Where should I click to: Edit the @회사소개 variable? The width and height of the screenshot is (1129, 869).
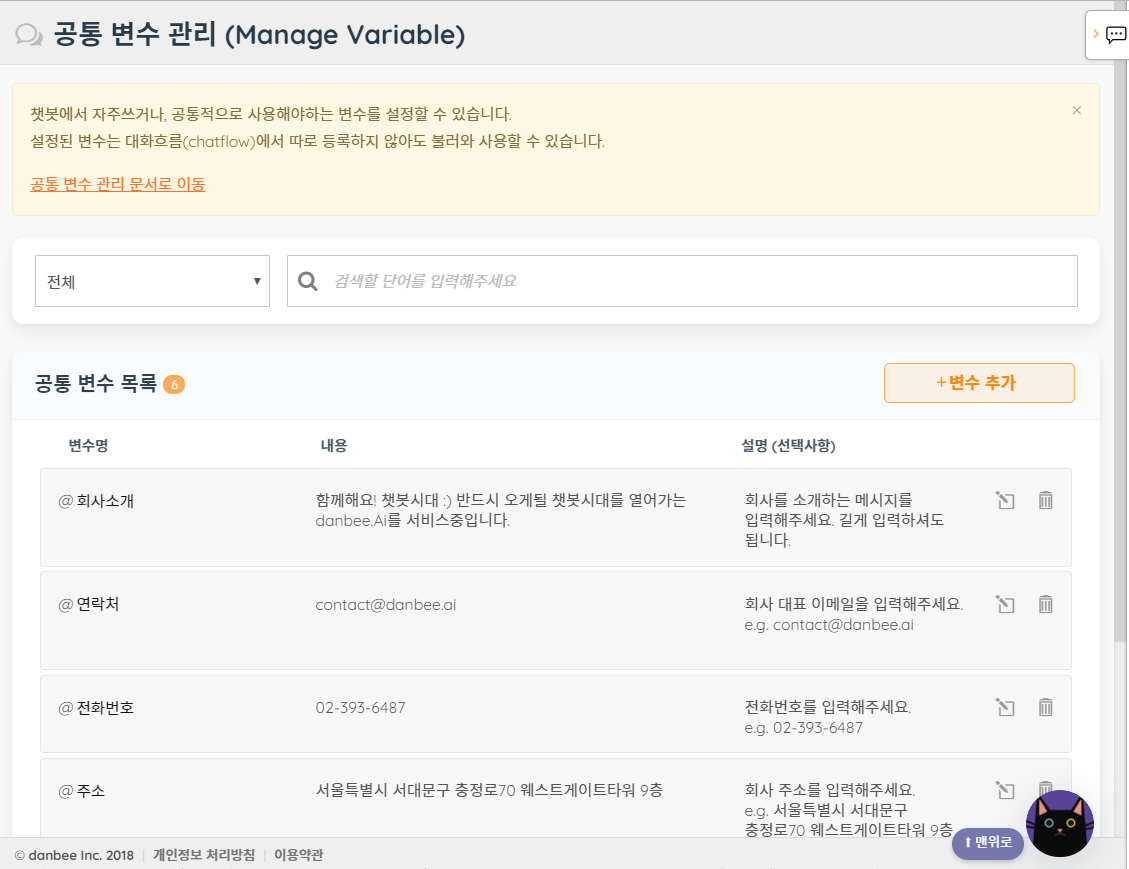[1005, 500]
